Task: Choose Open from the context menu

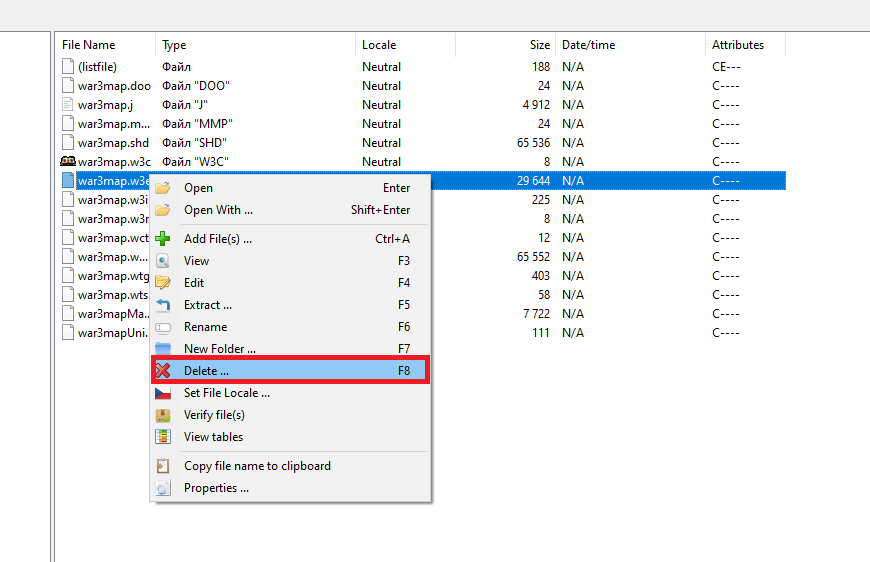Action: (290, 188)
